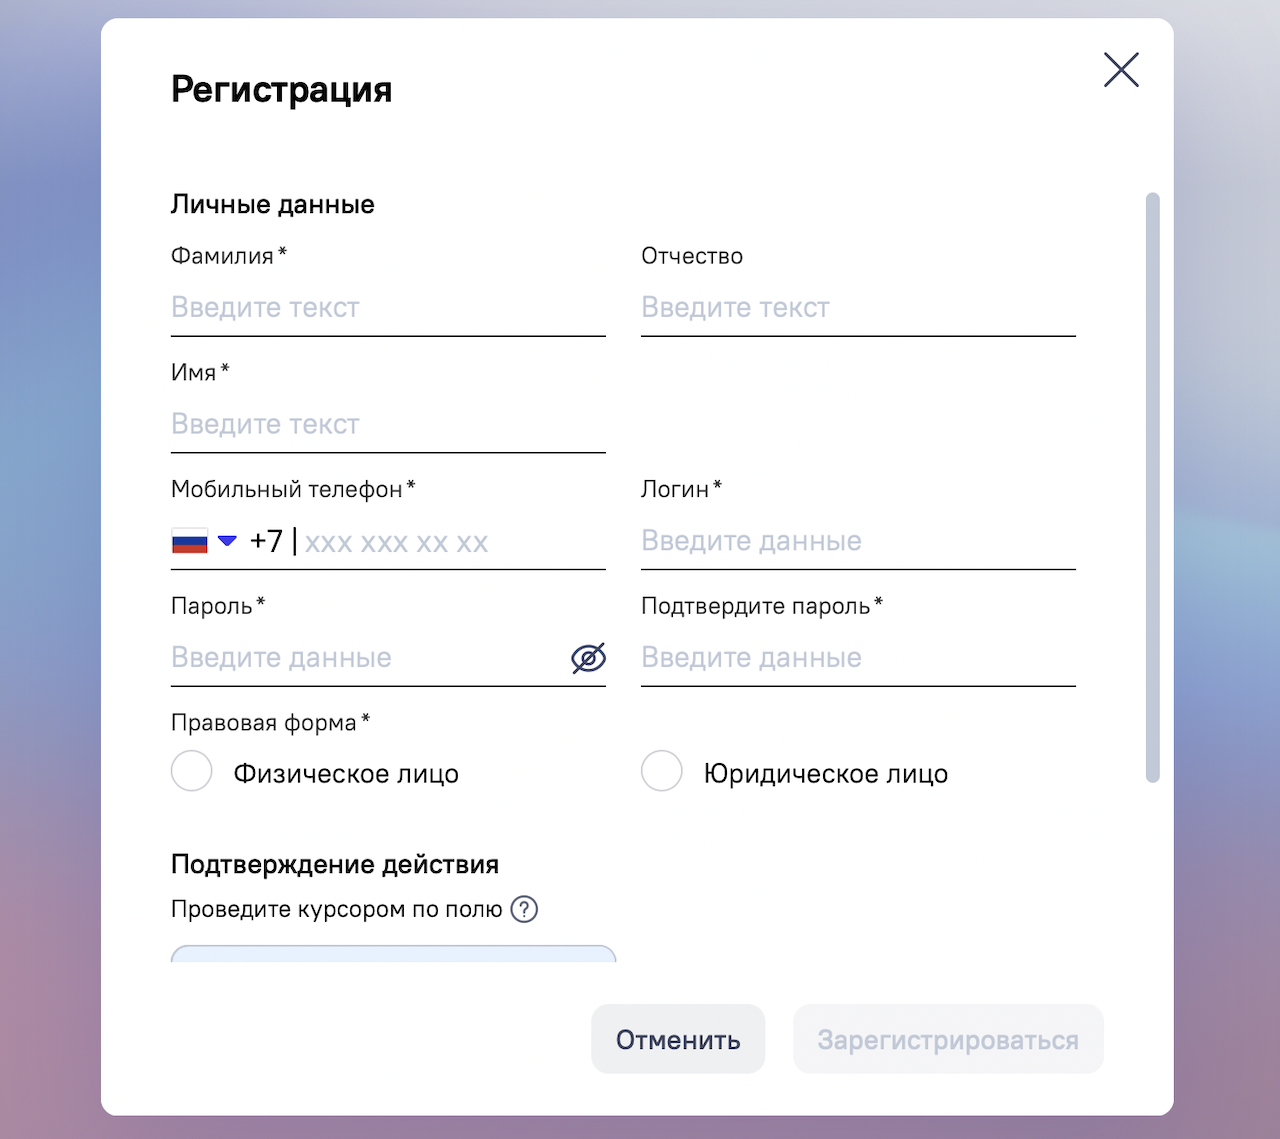Click the mobile phone number field
The height and width of the screenshot is (1139, 1280).
tap(450, 542)
